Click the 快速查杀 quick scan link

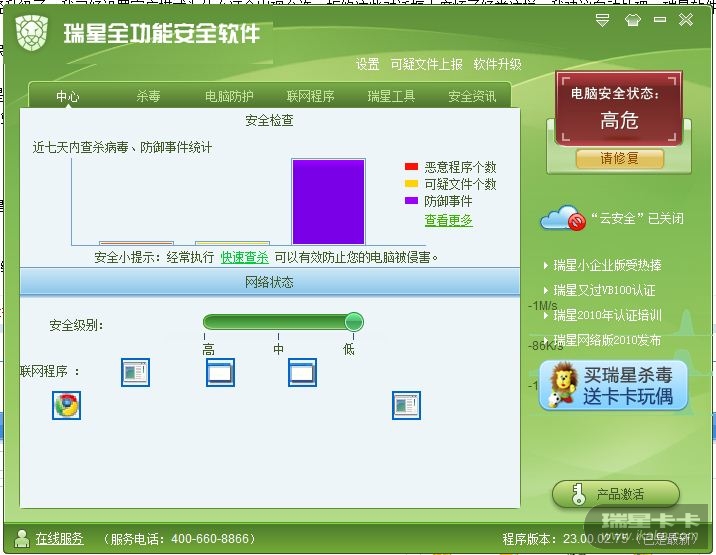point(245,258)
